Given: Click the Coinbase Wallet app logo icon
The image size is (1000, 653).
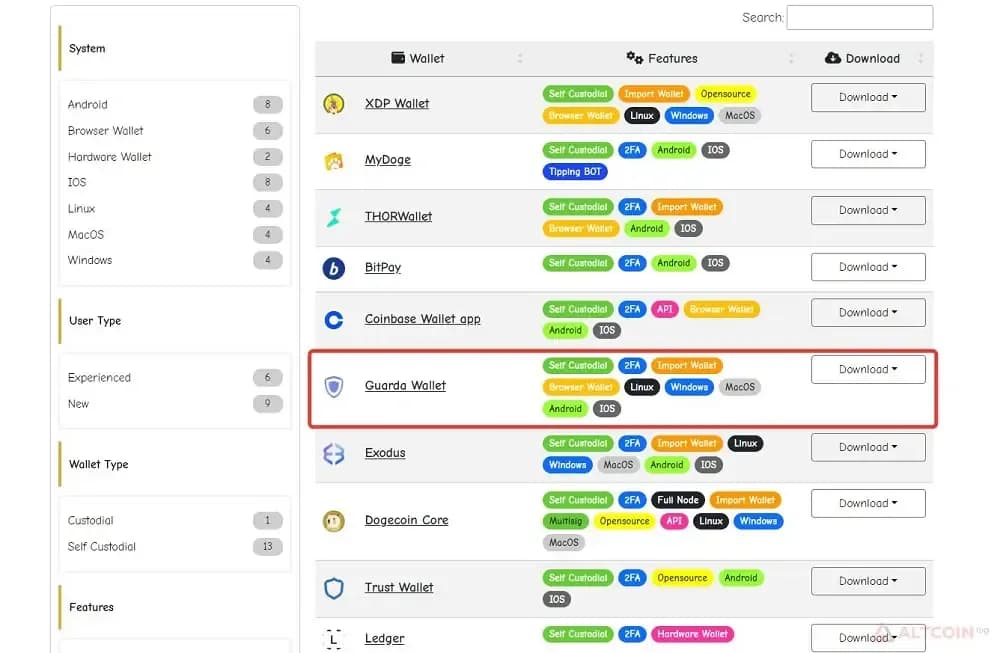Looking at the screenshot, I should tap(334, 319).
